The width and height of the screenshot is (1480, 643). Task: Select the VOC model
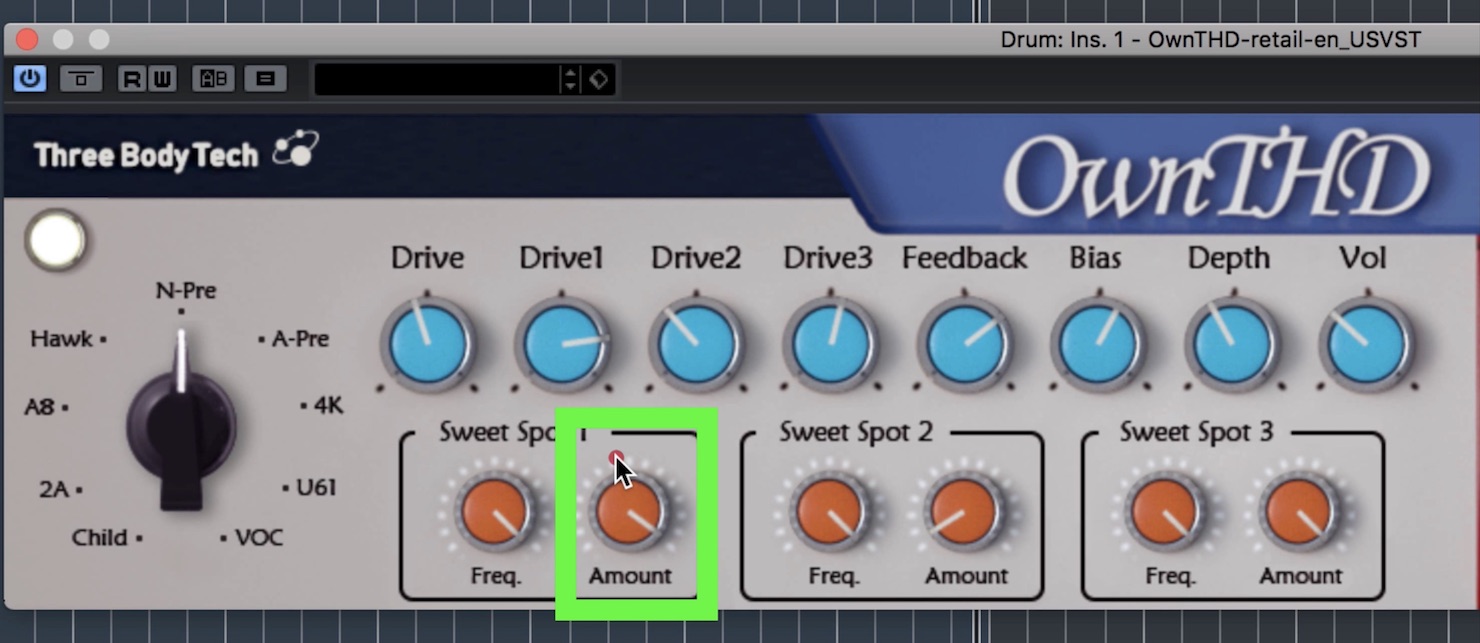click(x=259, y=538)
